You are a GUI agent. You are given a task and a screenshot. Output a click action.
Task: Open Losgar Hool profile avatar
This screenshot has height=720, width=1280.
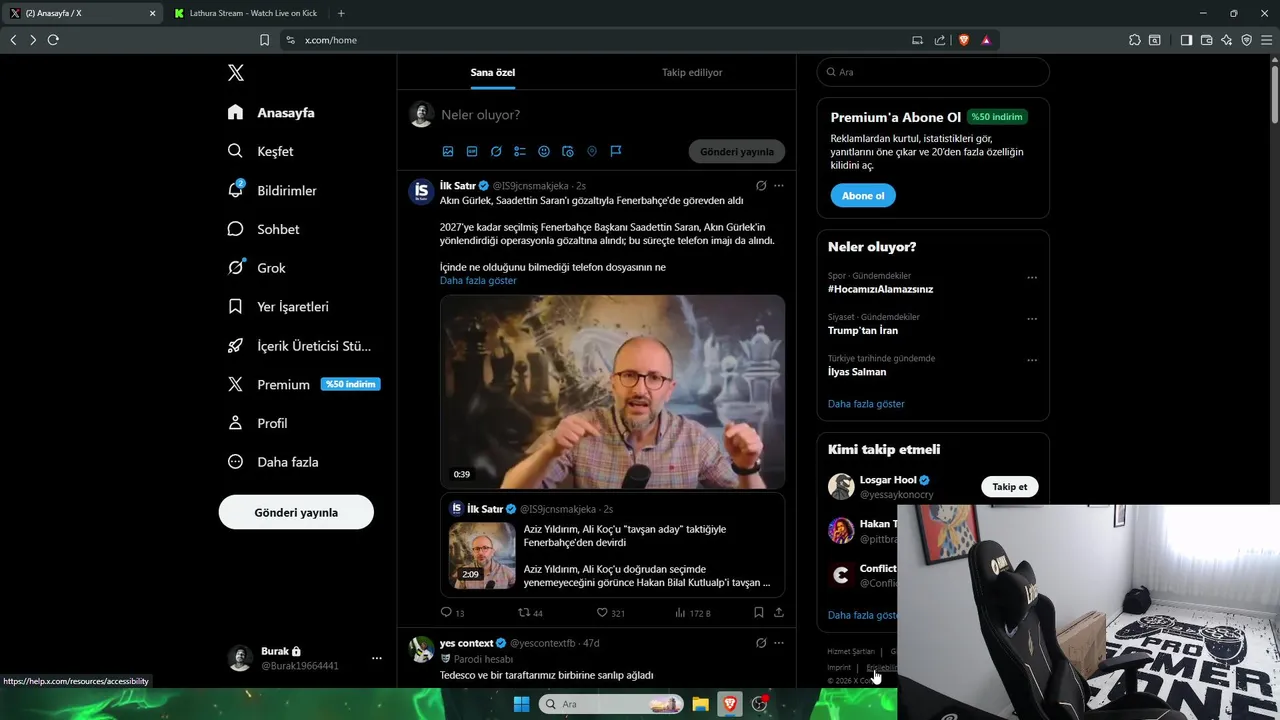coord(841,487)
